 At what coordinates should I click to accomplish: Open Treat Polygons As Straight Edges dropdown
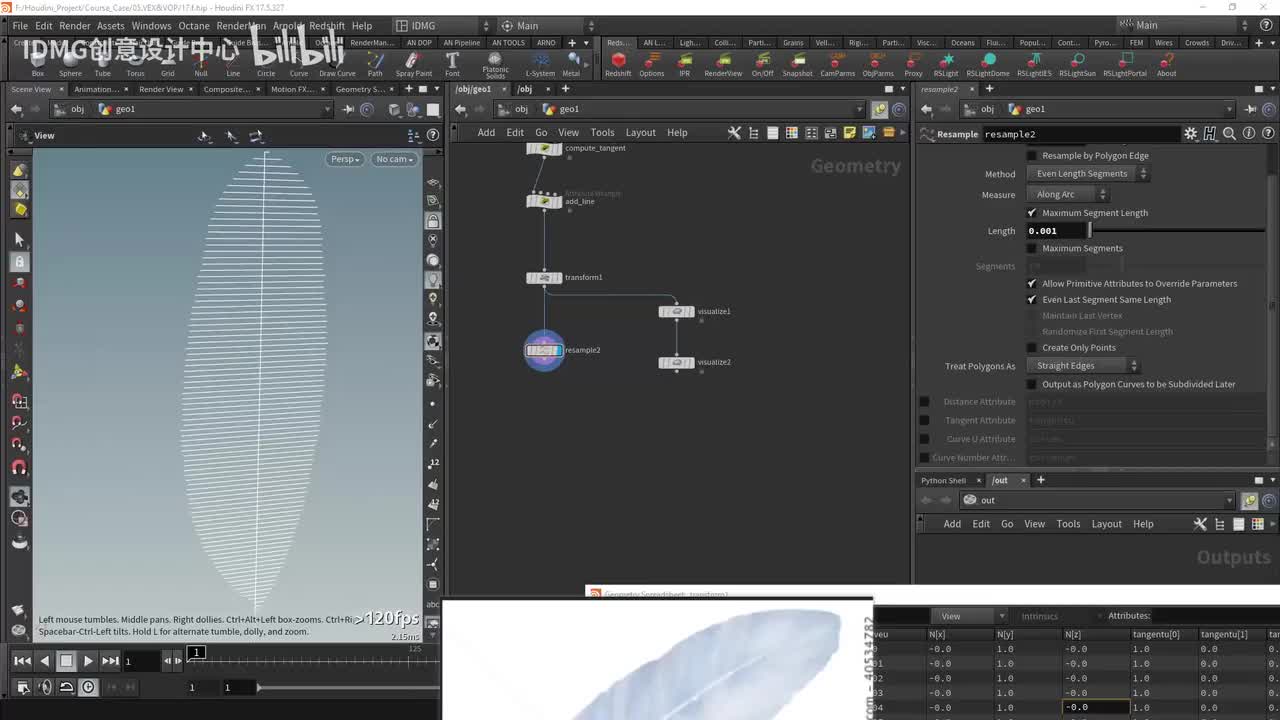coord(1083,366)
